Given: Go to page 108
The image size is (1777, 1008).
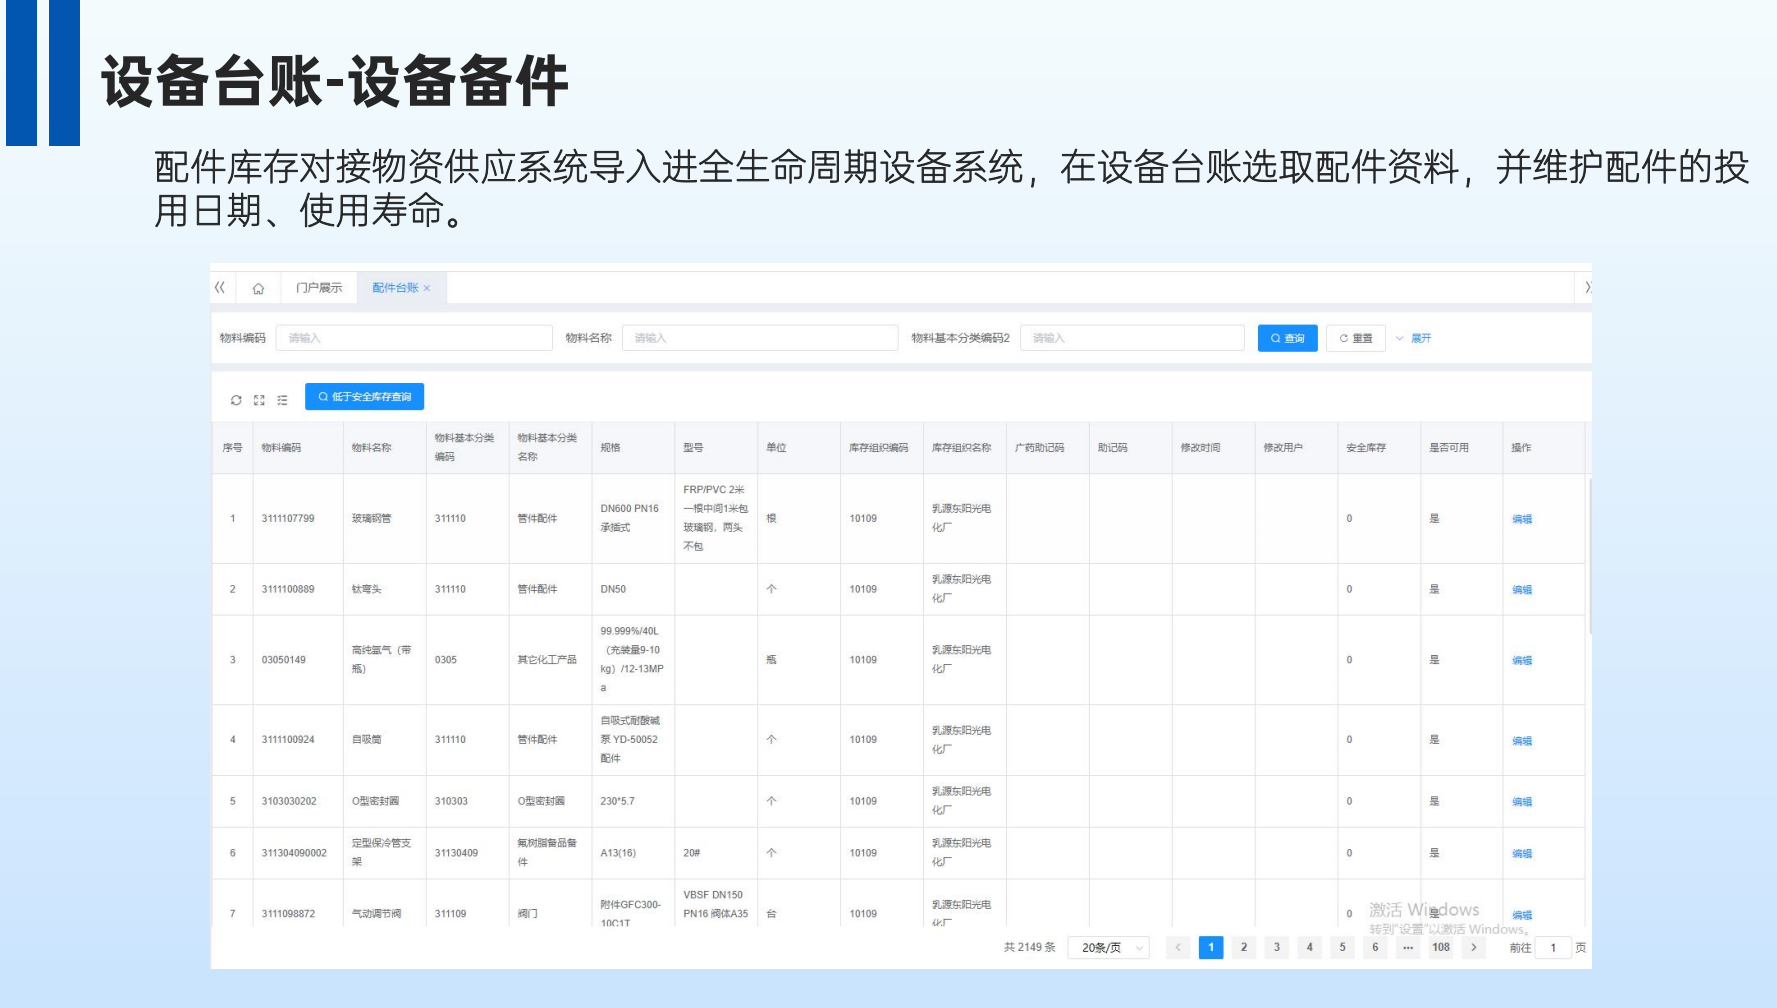Looking at the screenshot, I should coord(1441,947).
